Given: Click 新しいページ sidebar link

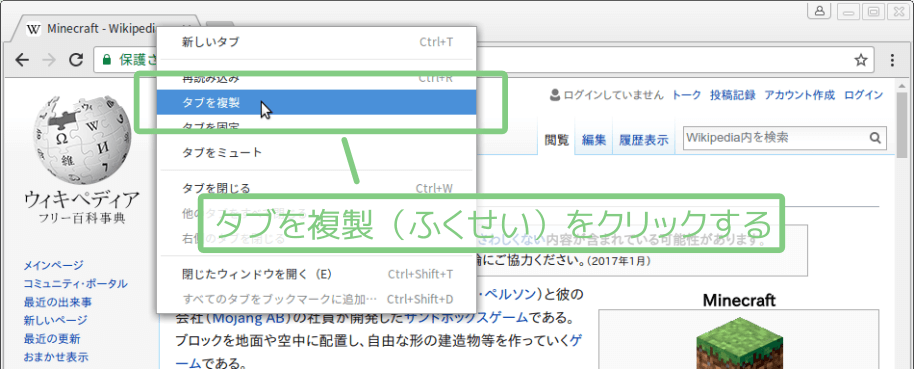Looking at the screenshot, I should (55, 320).
